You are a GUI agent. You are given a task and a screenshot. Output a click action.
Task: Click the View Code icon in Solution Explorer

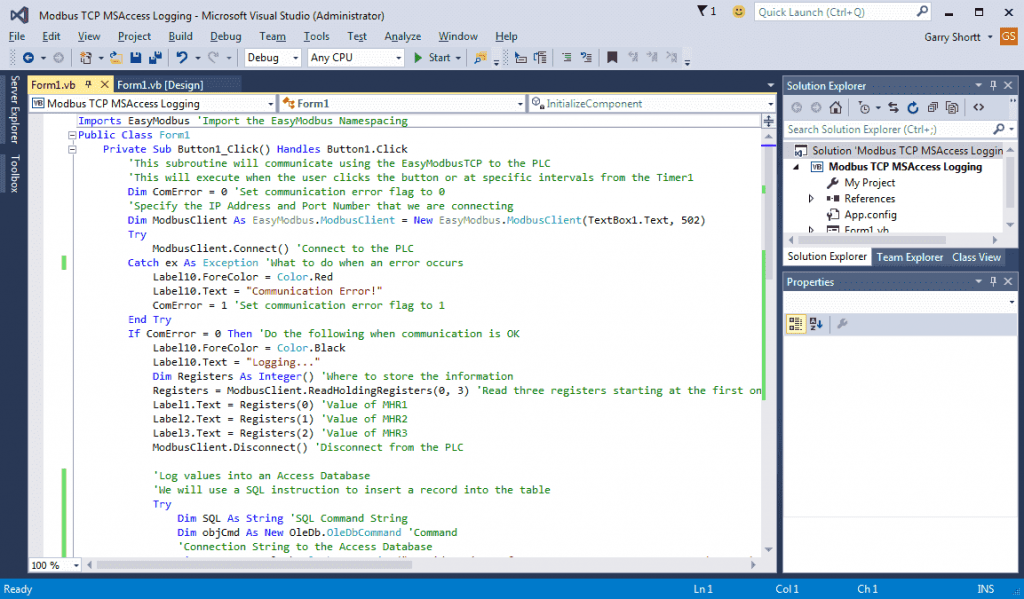point(978,107)
